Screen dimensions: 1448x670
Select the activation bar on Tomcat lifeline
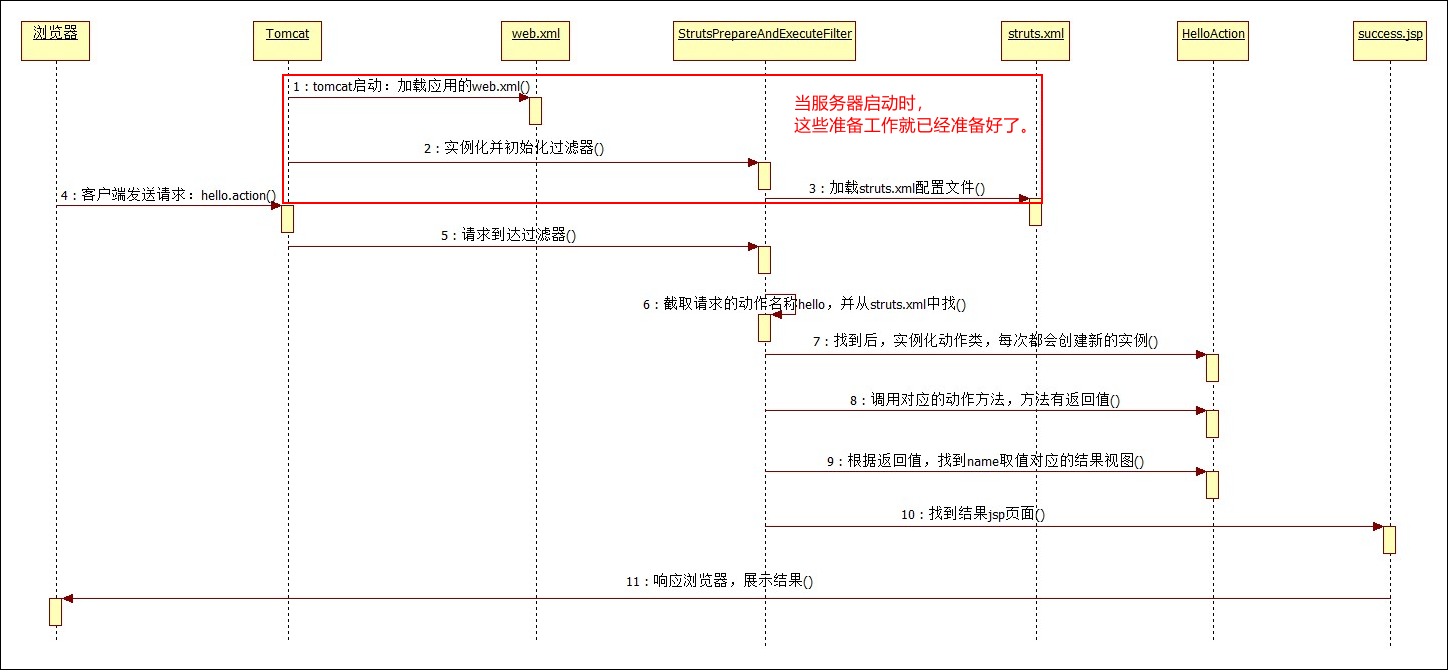(x=288, y=219)
